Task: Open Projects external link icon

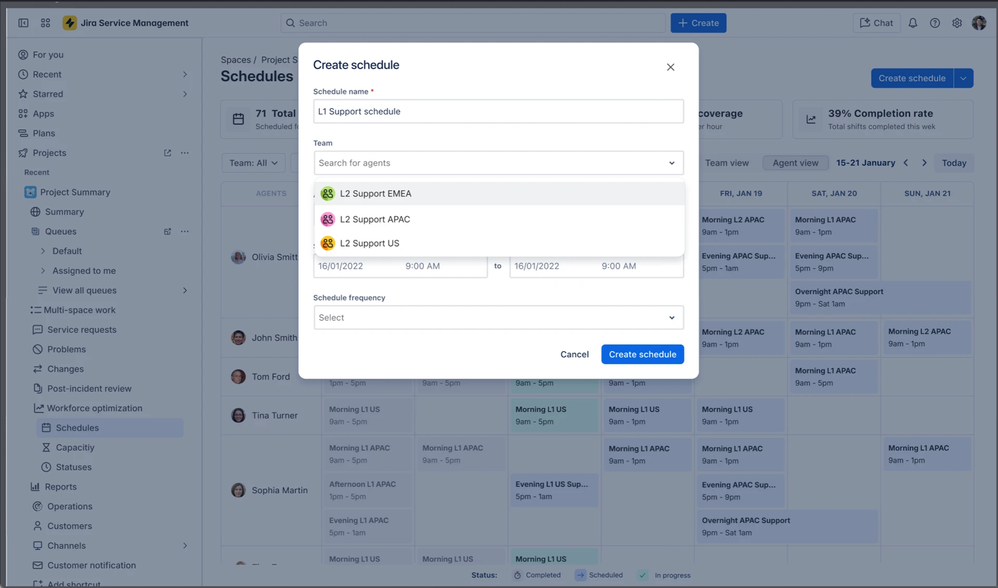Action: (x=167, y=153)
